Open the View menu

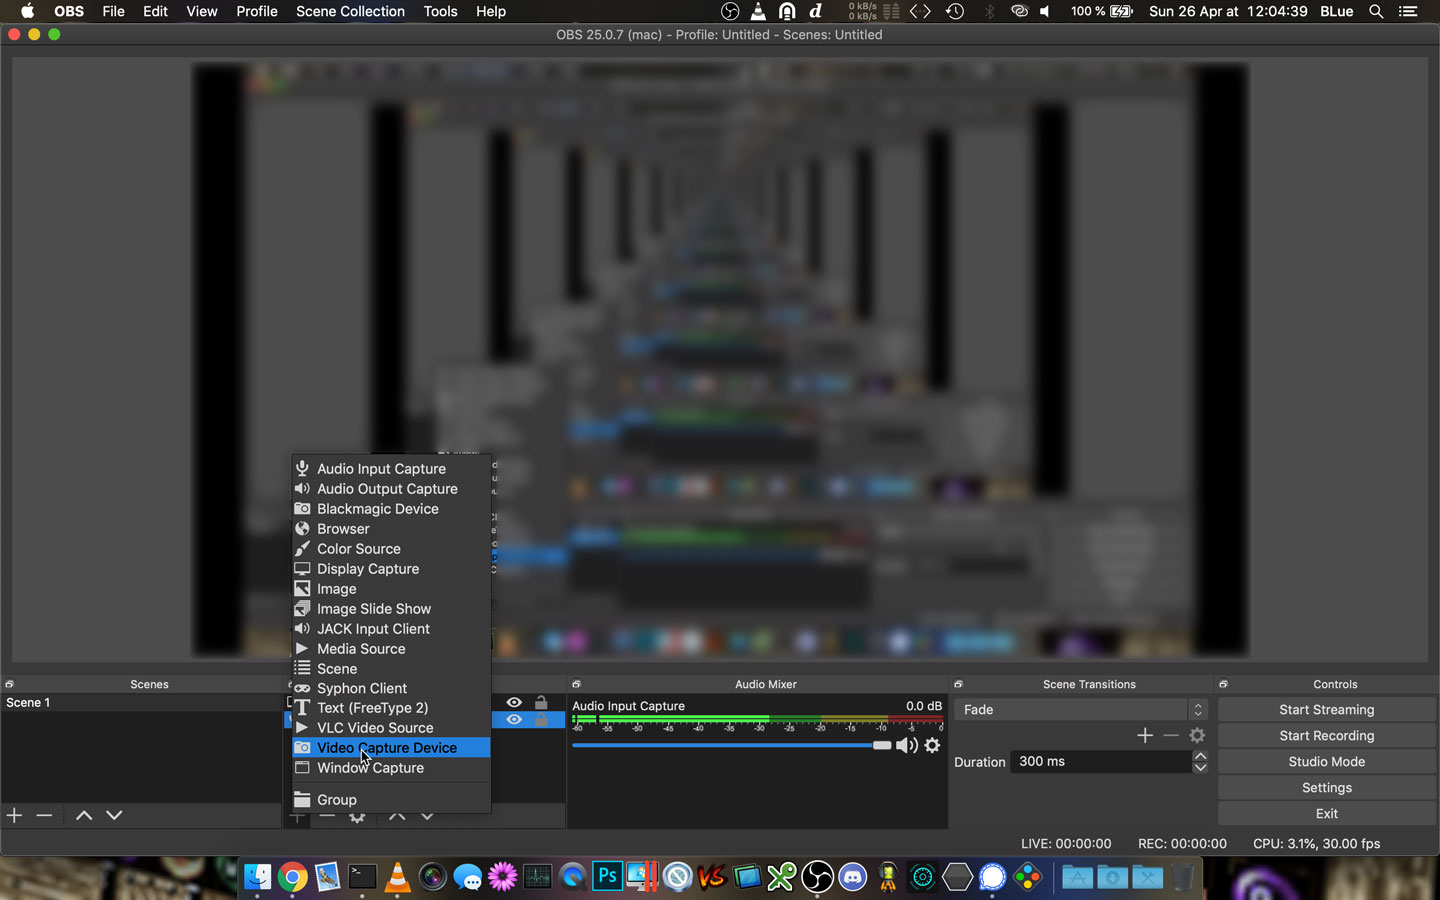[x=202, y=11]
